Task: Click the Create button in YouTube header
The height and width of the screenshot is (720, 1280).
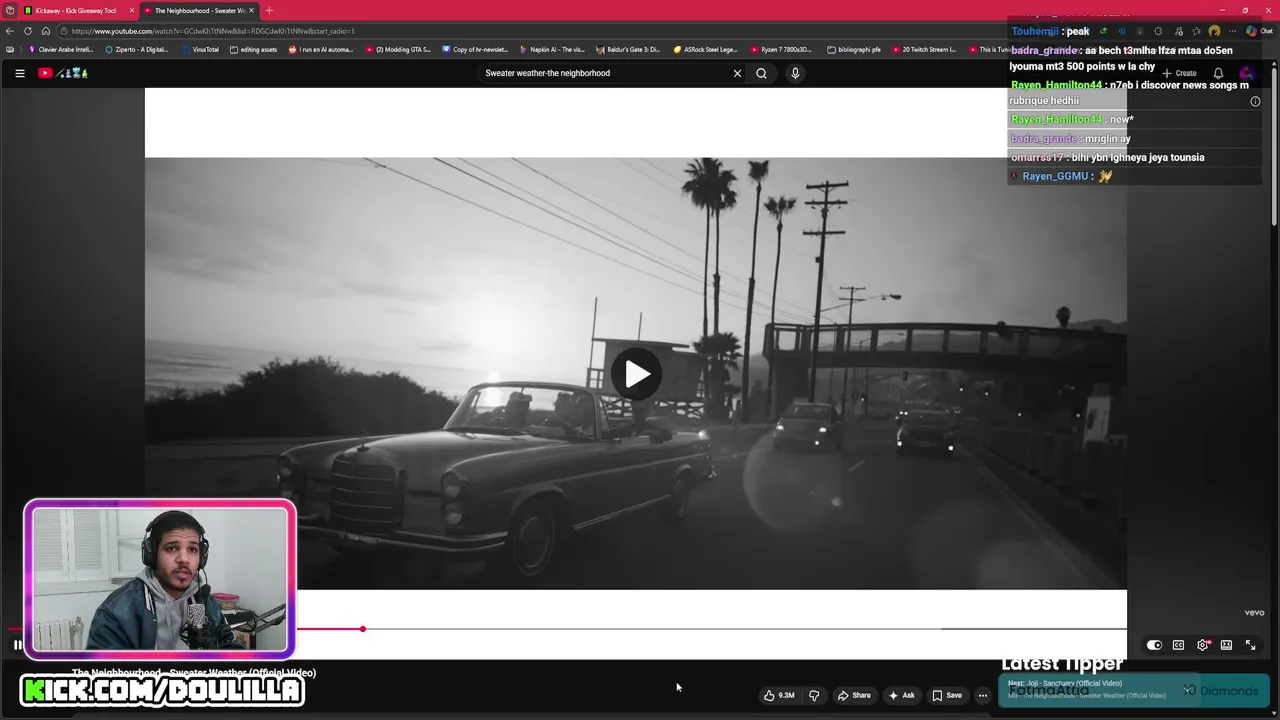Action: [1179, 73]
